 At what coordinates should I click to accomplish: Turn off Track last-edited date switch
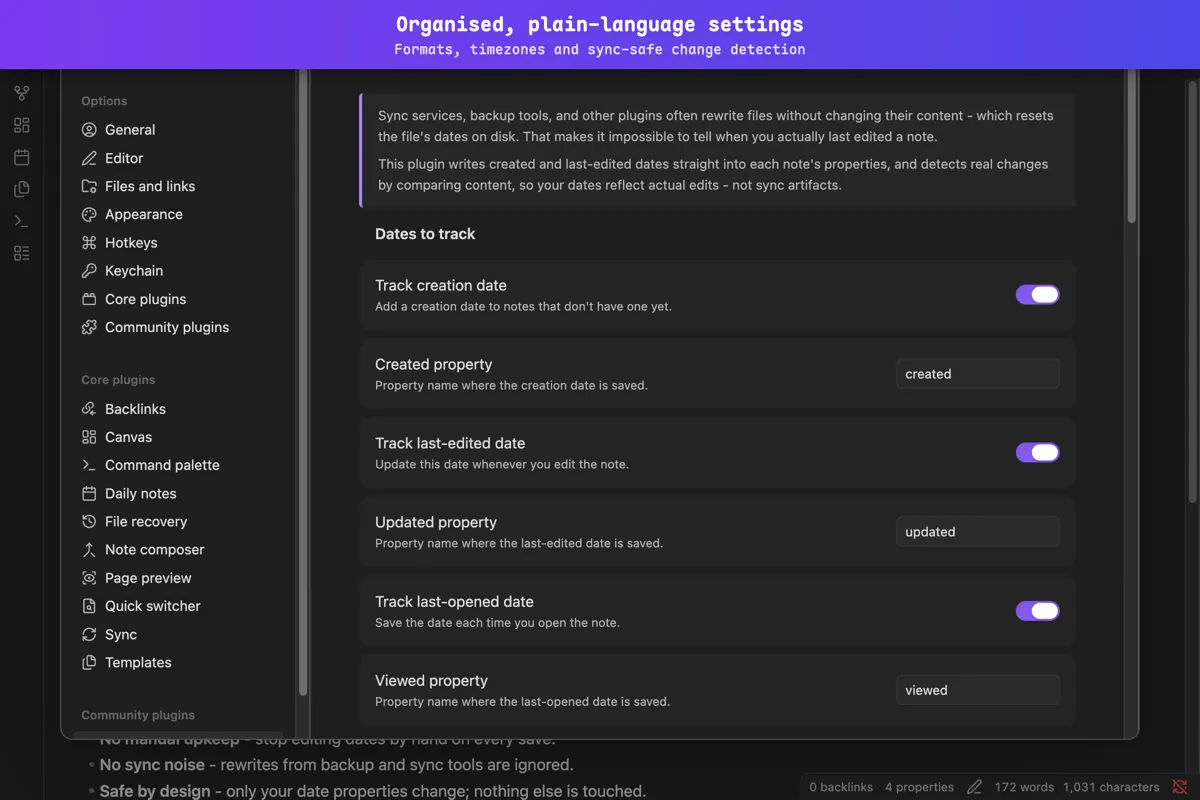1037,452
